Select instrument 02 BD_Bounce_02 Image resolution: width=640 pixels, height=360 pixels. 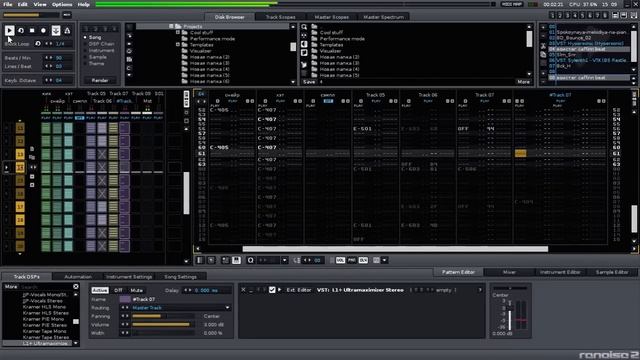pos(589,38)
